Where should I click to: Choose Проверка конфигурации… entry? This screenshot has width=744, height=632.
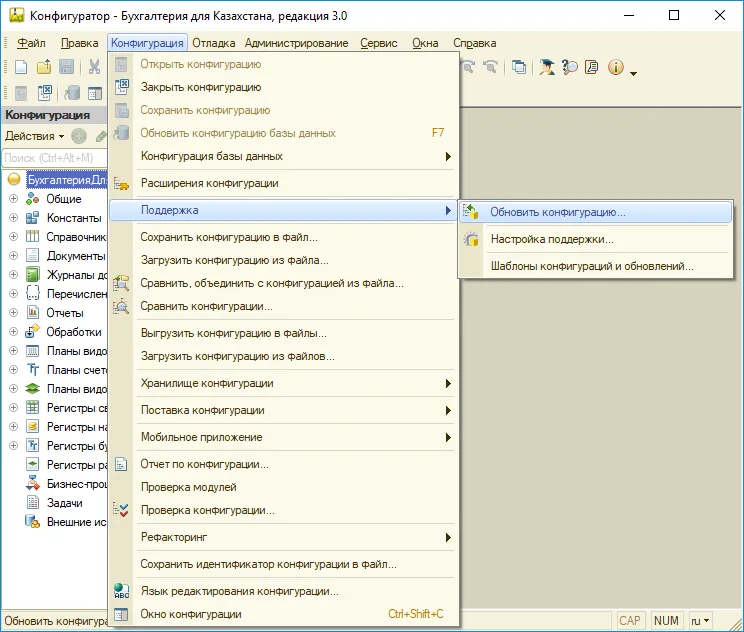tap(284, 511)
